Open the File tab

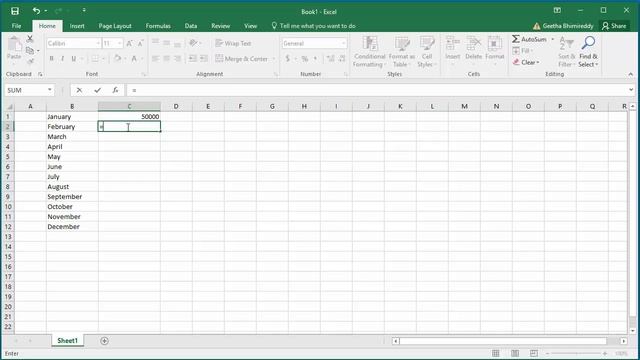16,26
